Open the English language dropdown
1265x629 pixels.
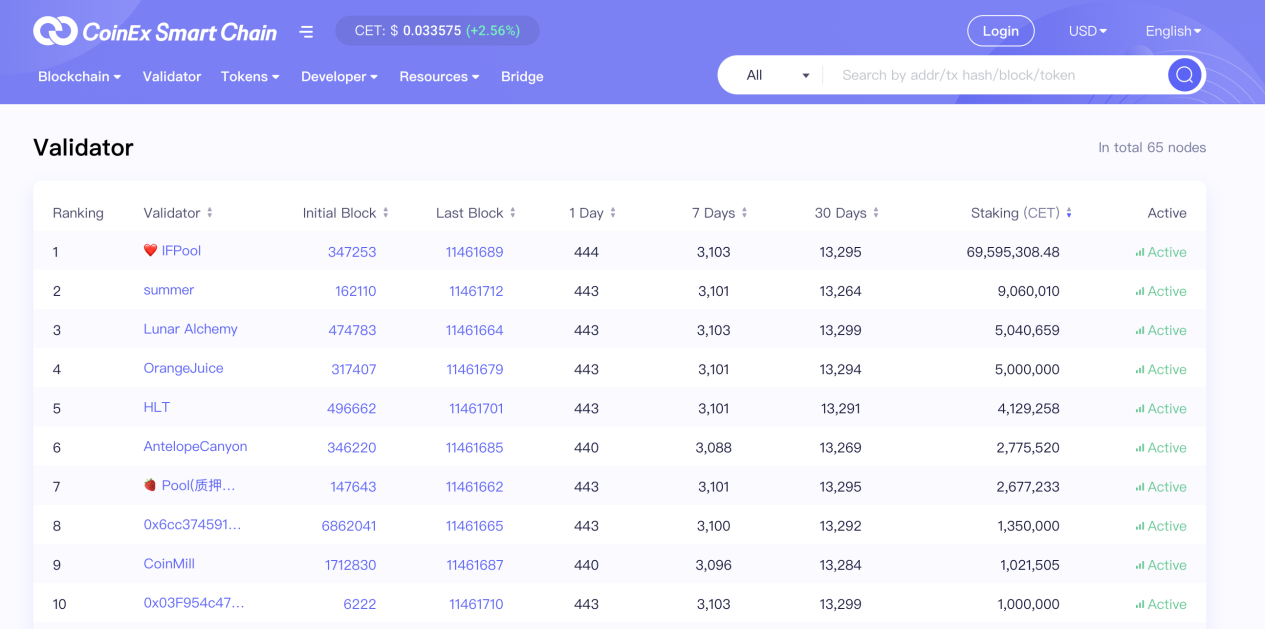coord(1172,31)
